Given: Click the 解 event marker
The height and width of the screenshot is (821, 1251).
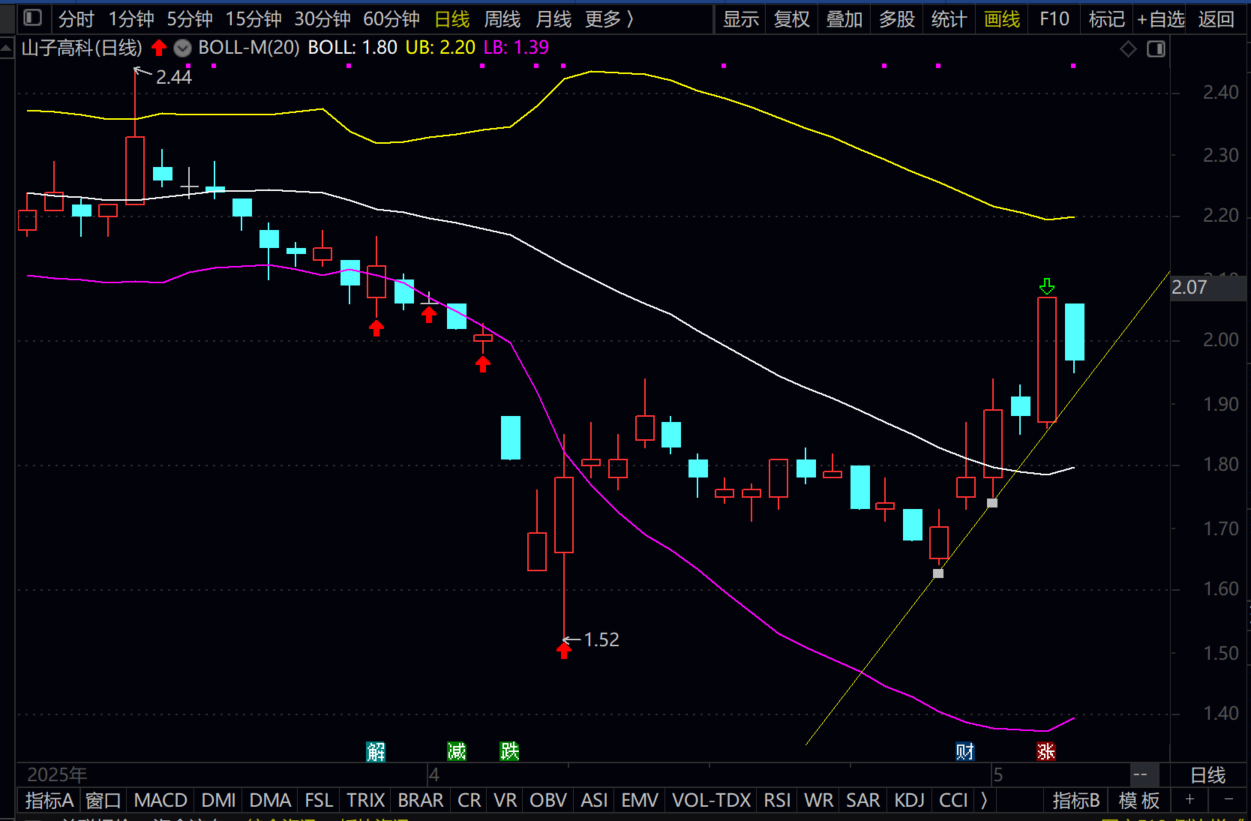Looking at the screenshot, I should (376, 751).
